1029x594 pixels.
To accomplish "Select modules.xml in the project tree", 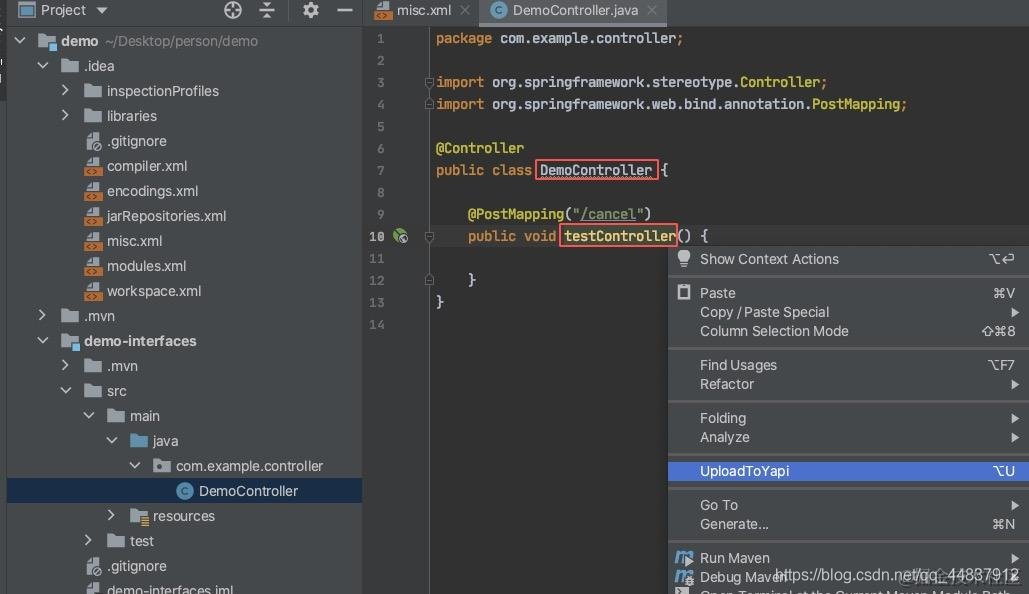I will (146, 266).
